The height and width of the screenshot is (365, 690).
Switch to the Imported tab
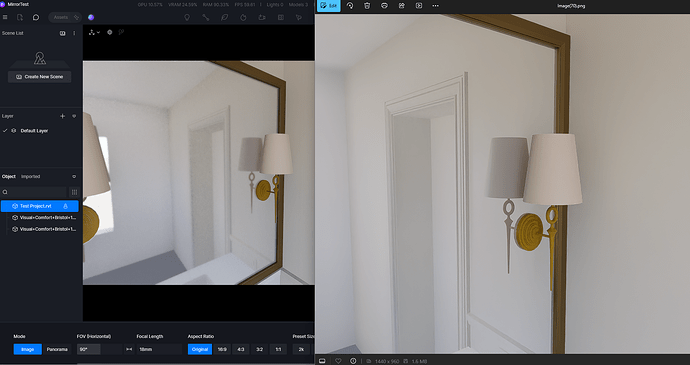[30, 177]
